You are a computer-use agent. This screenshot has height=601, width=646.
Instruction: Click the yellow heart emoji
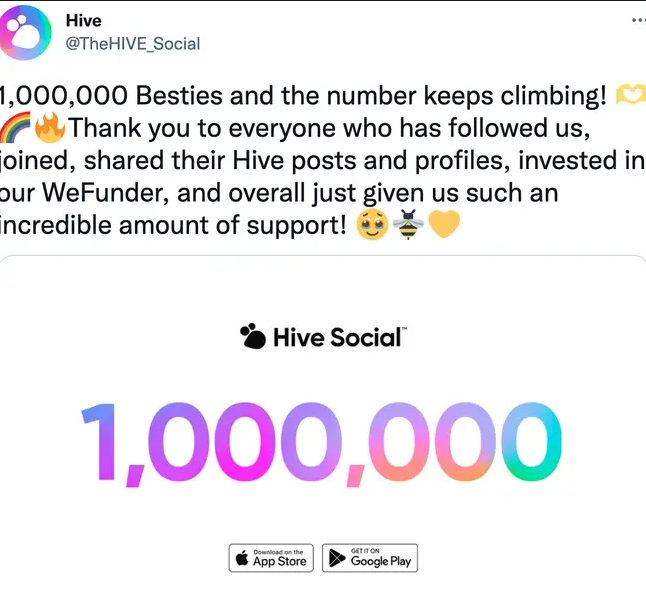coord(444,224)
